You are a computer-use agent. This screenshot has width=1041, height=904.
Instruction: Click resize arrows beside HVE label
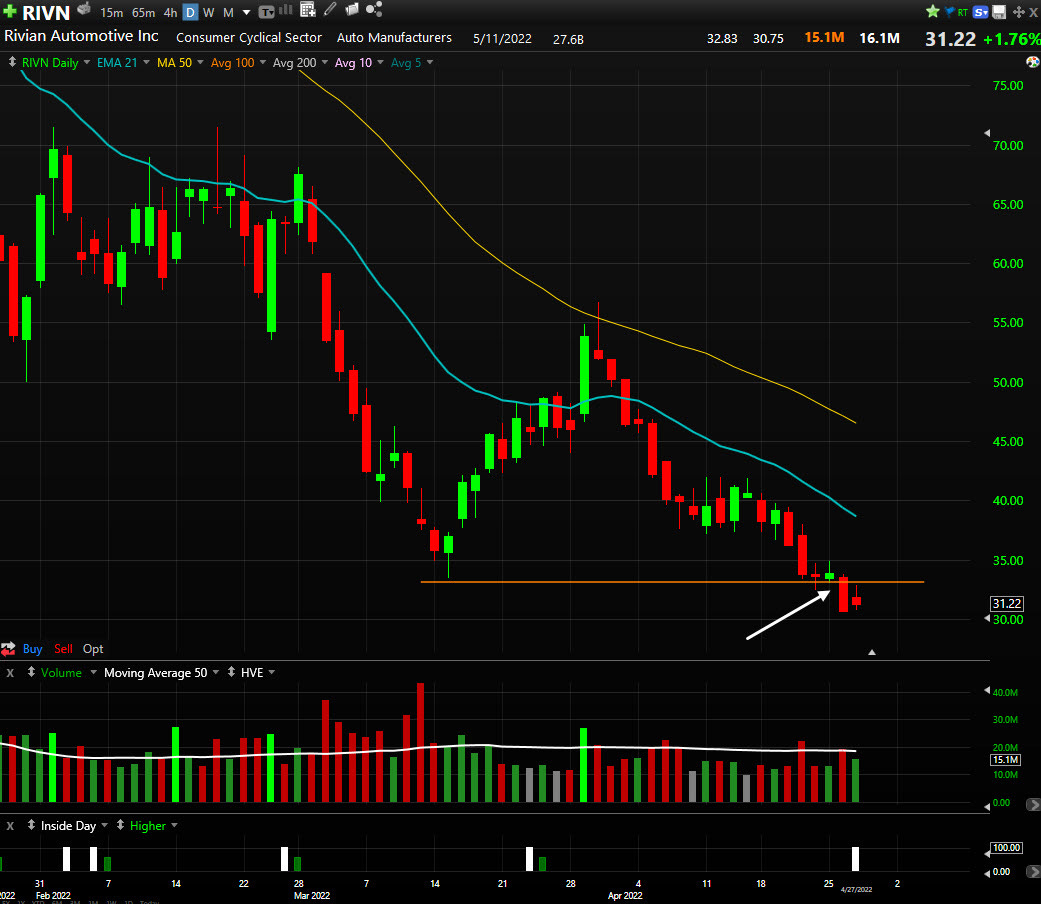(x=231, y=672)
